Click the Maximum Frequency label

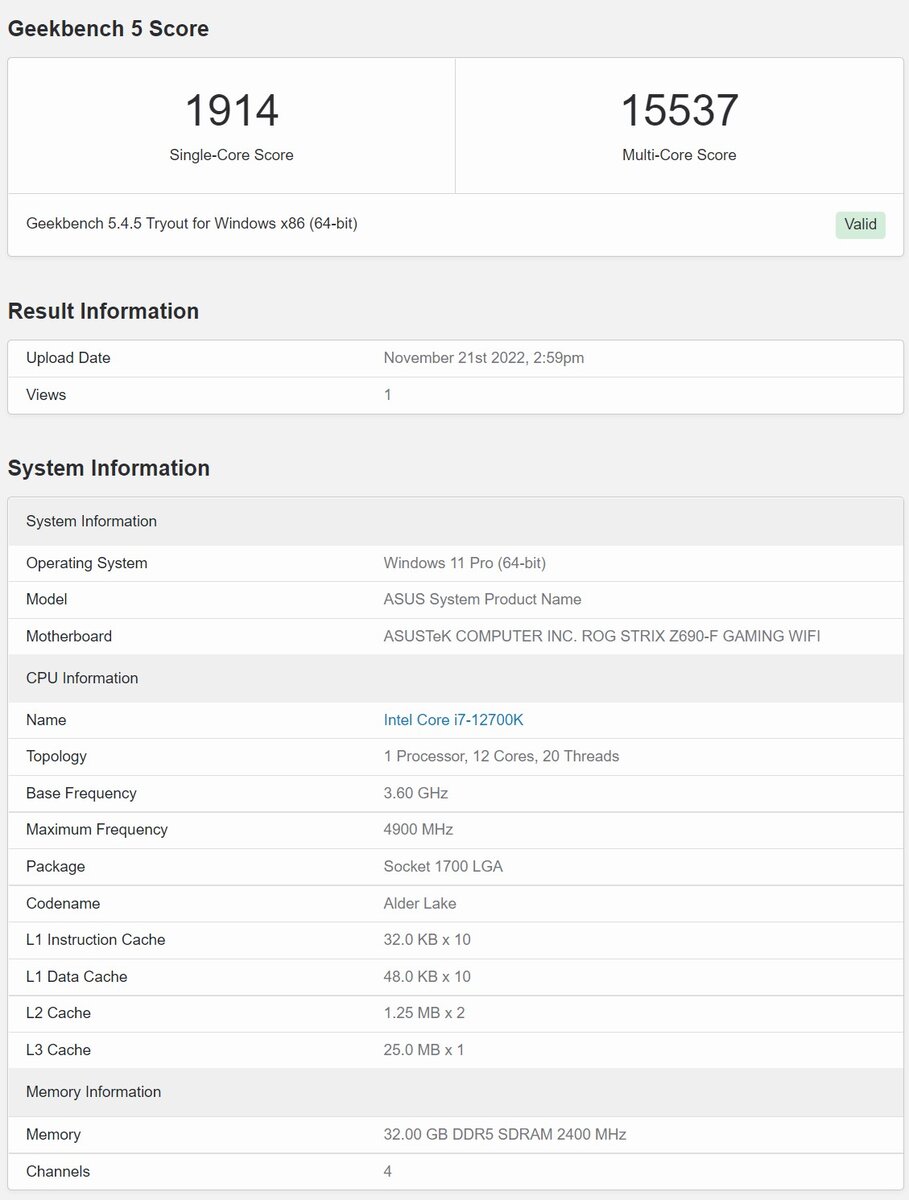pyautogui.click(x=97, y=829)
